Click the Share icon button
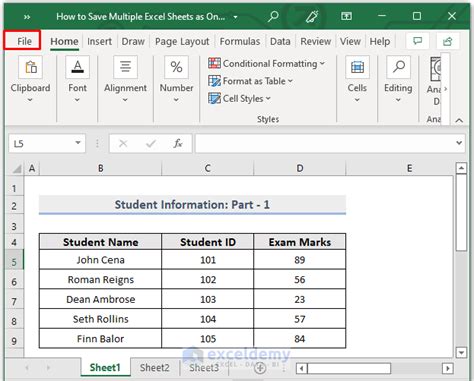 (448, 41)
